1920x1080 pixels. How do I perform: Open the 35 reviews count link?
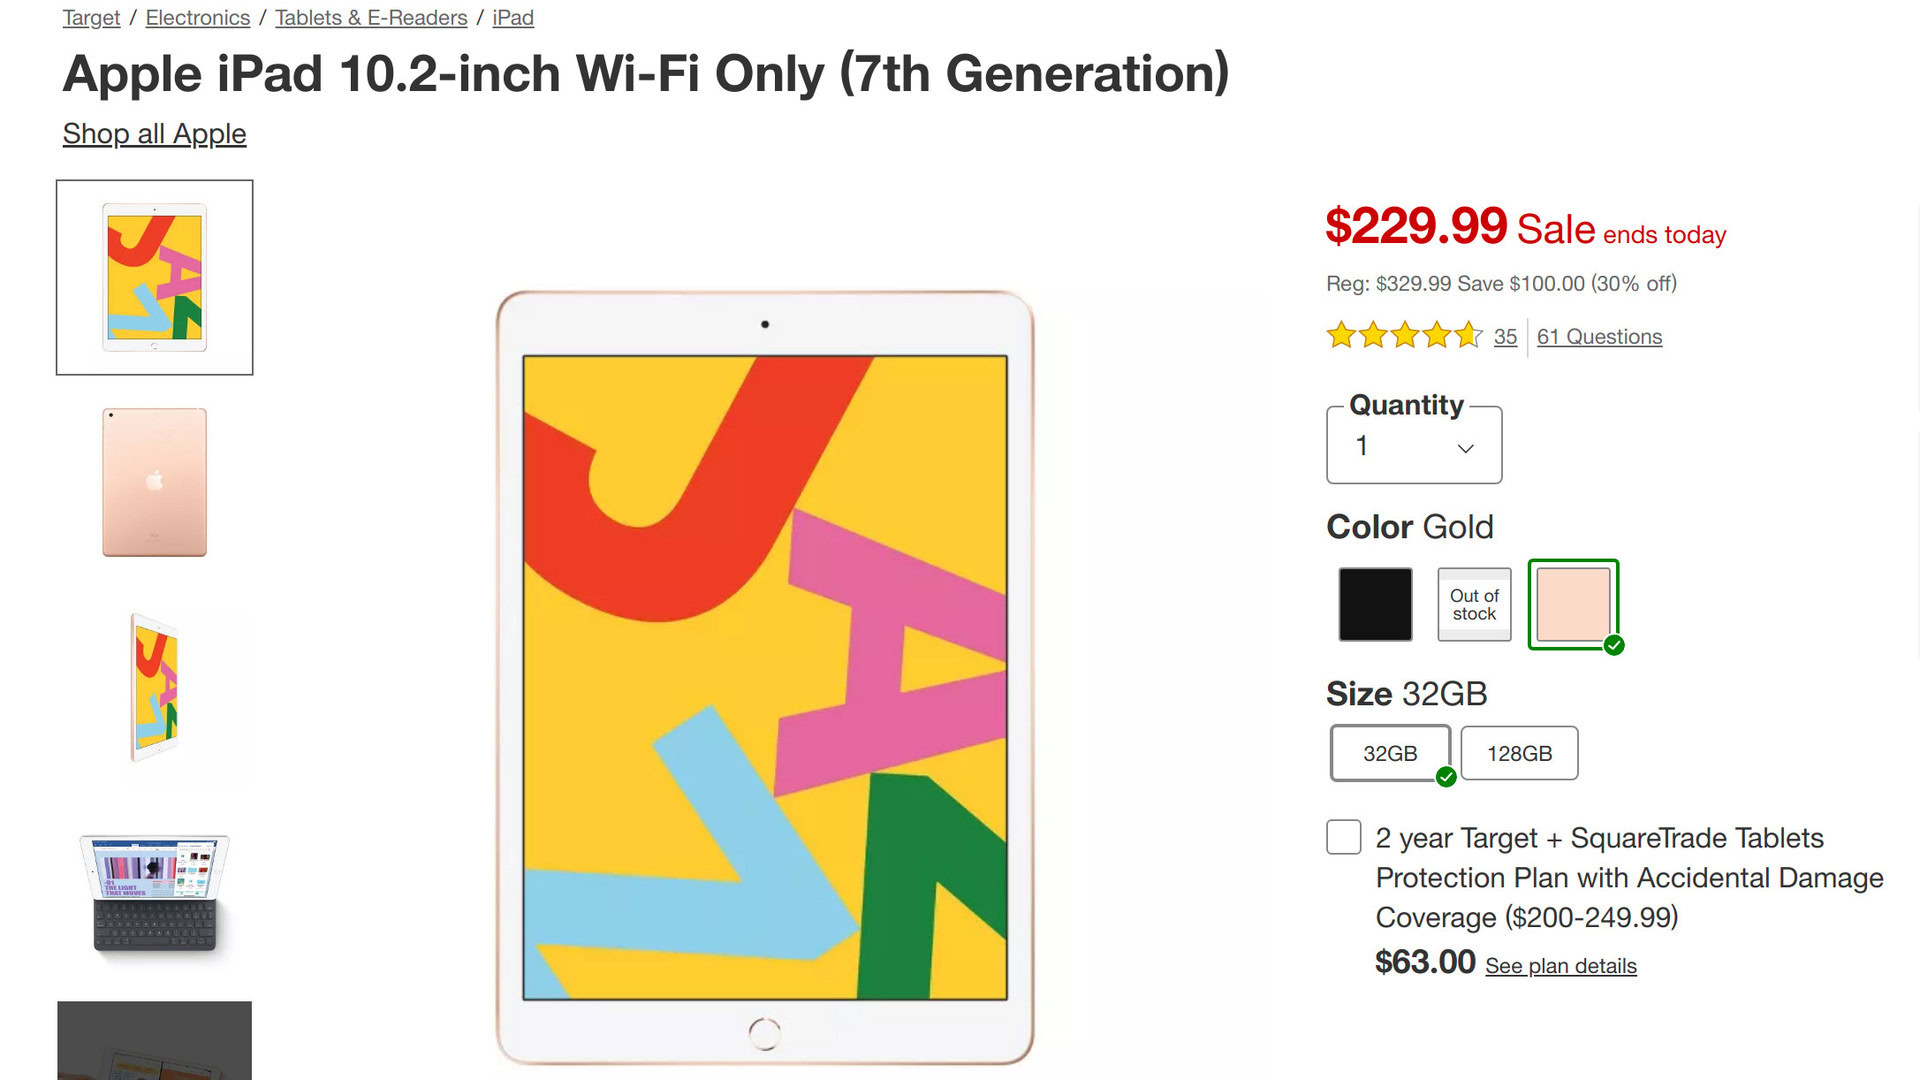(x=1505, y=337)
